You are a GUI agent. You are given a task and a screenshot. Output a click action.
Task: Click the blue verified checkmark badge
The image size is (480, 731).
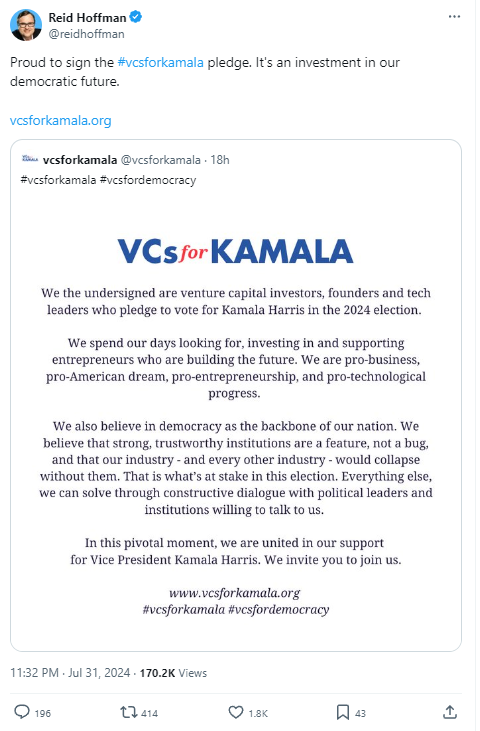[x=136, y=17]
